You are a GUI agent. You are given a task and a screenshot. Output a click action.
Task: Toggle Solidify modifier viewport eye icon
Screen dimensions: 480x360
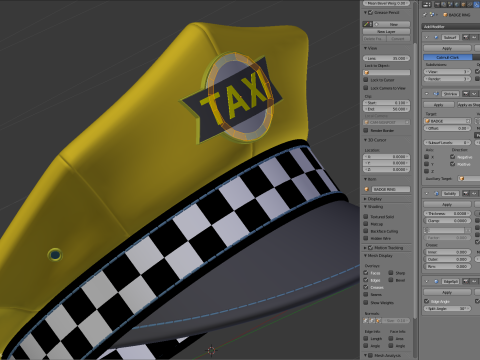474,193
